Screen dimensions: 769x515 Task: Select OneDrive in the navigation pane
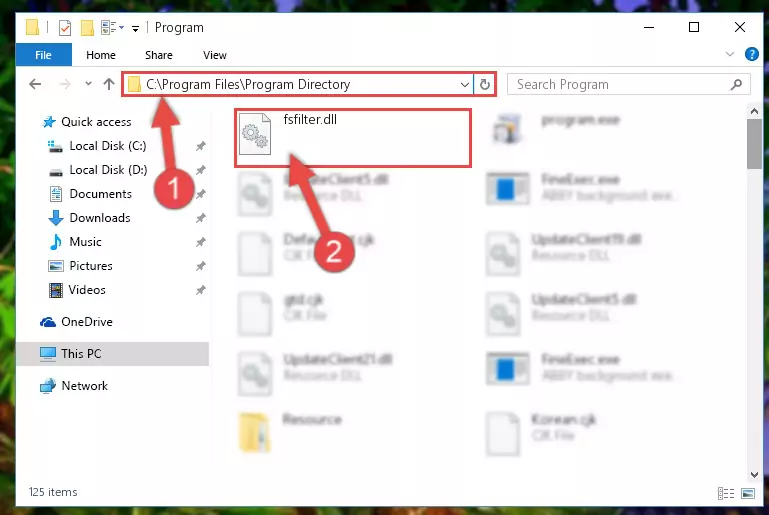point(86,322)
